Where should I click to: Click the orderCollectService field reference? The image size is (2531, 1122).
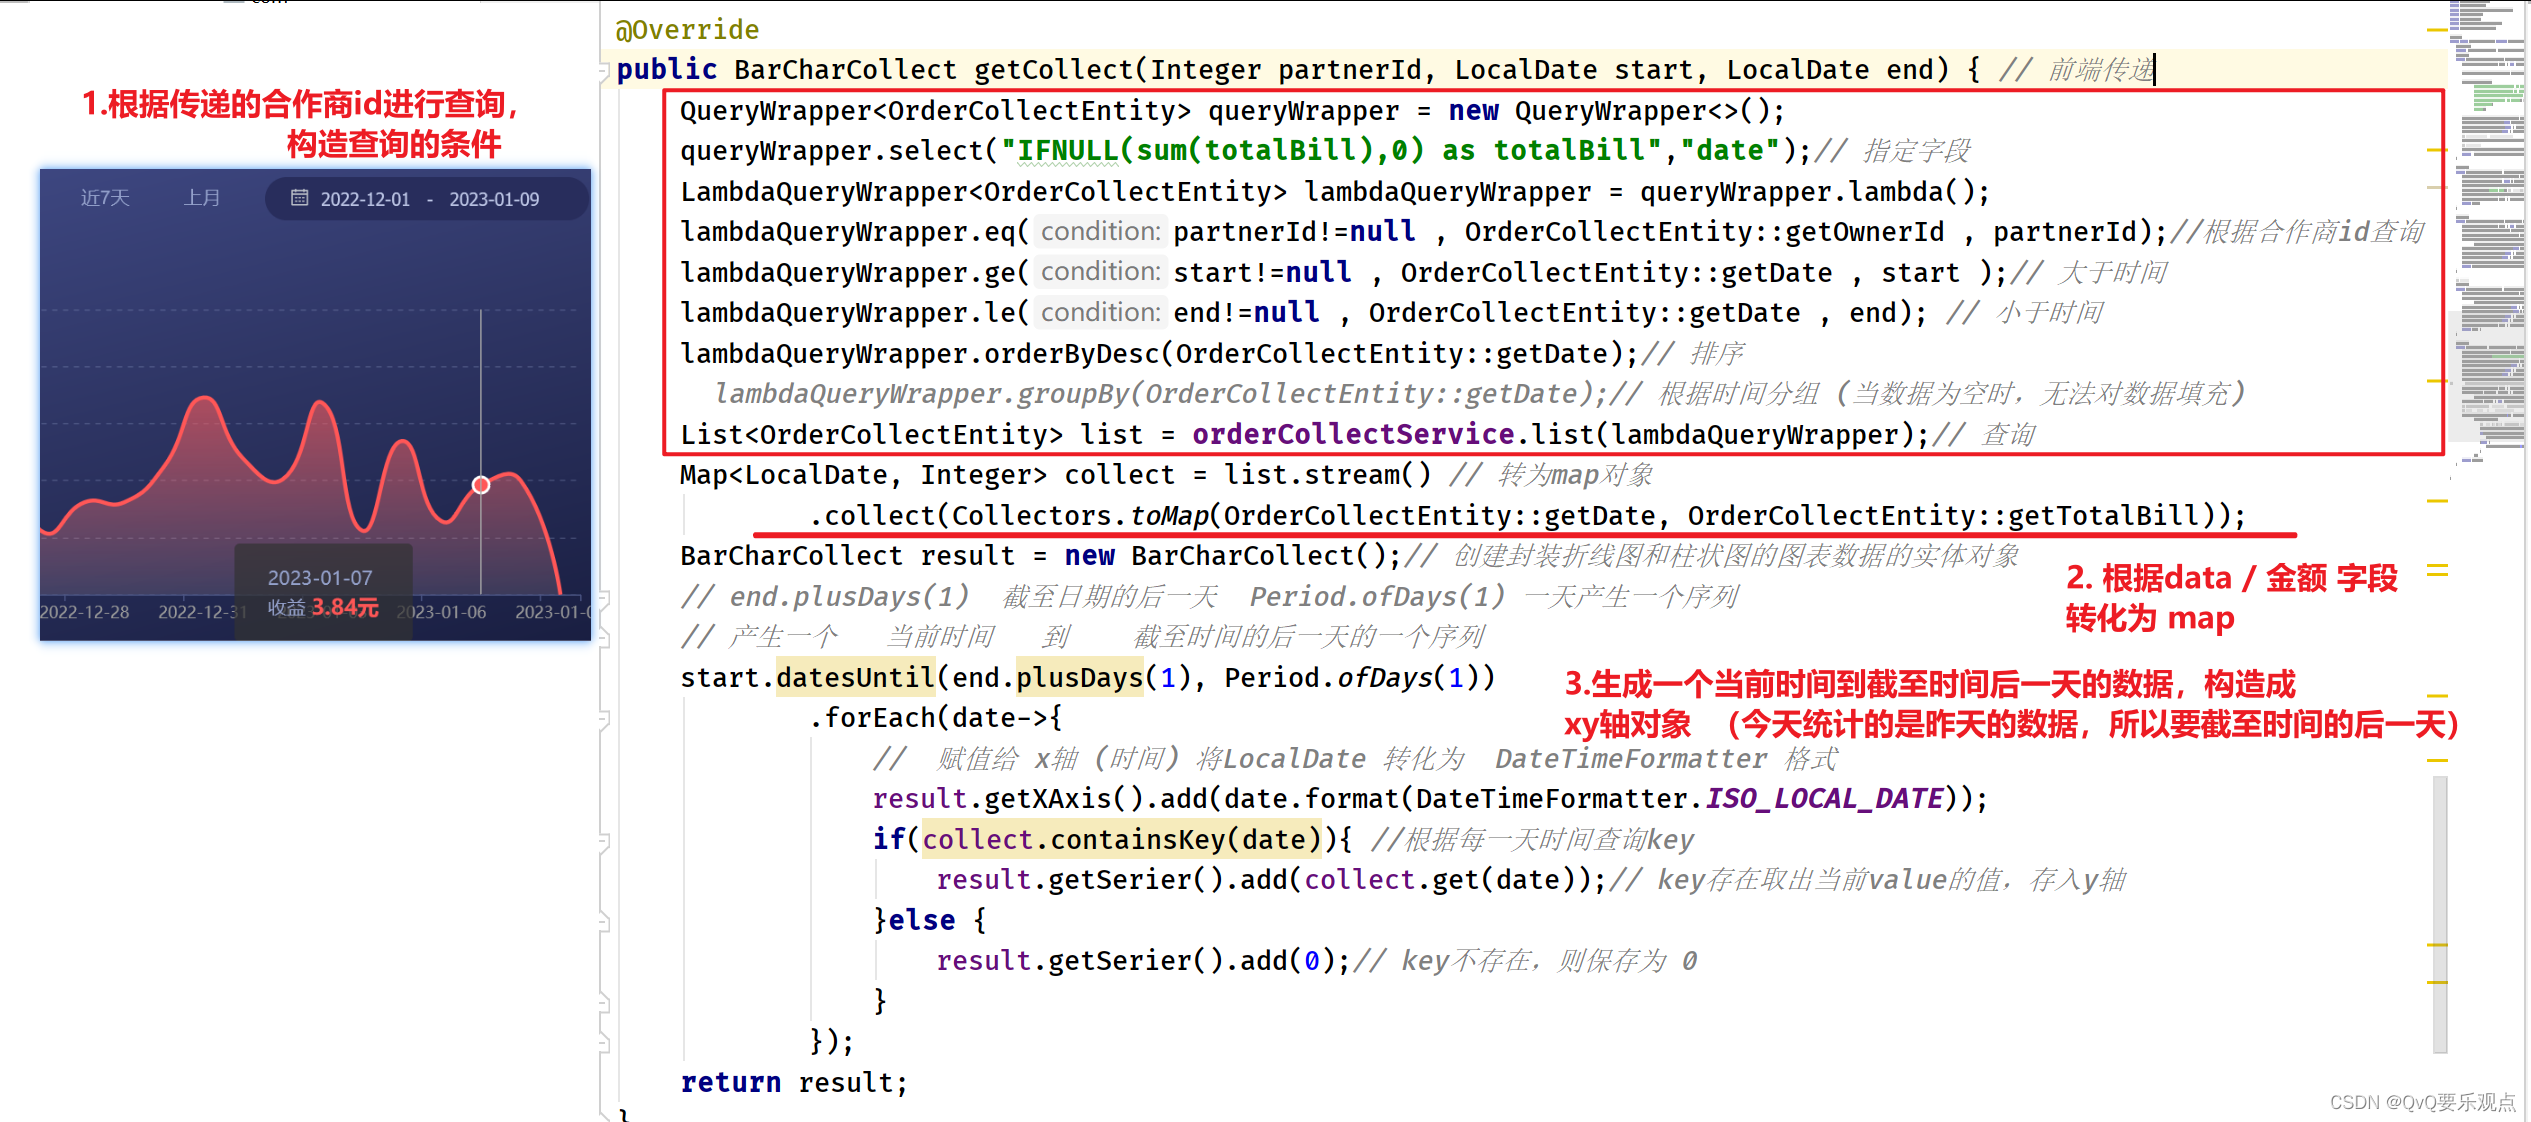pos(1353,435)
